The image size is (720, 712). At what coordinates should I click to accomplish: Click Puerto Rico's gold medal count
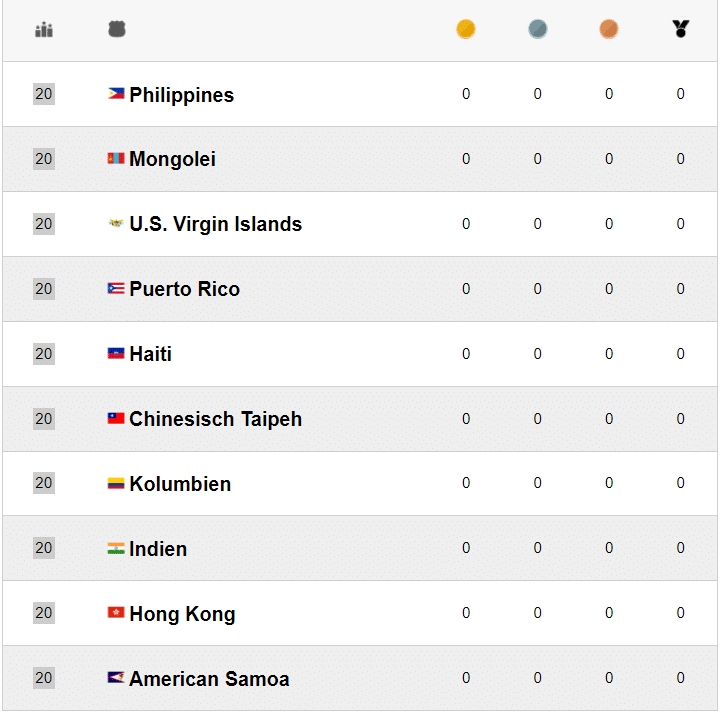coord(466,289)
